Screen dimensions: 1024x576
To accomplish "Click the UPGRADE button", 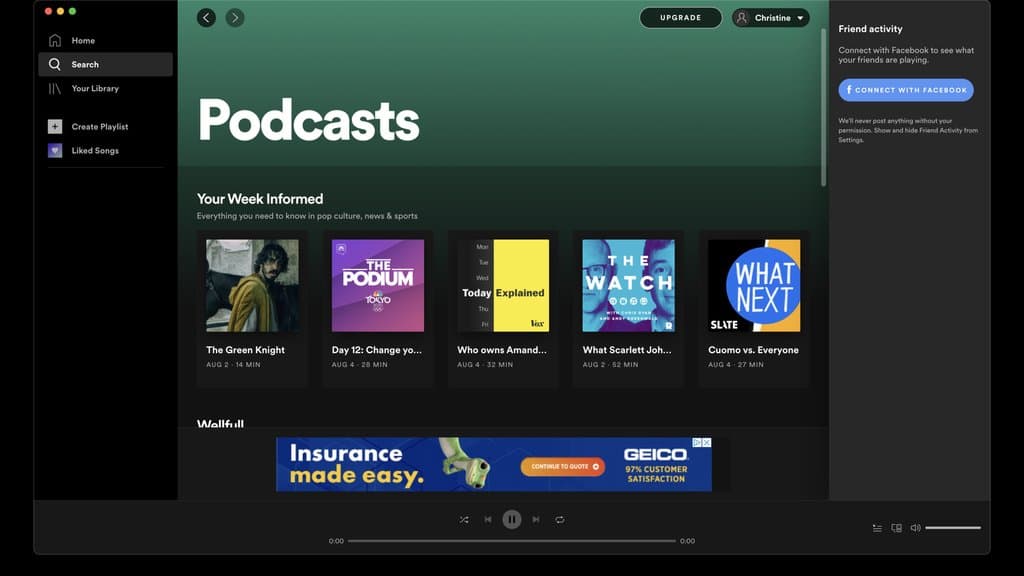I will point(680,18).
